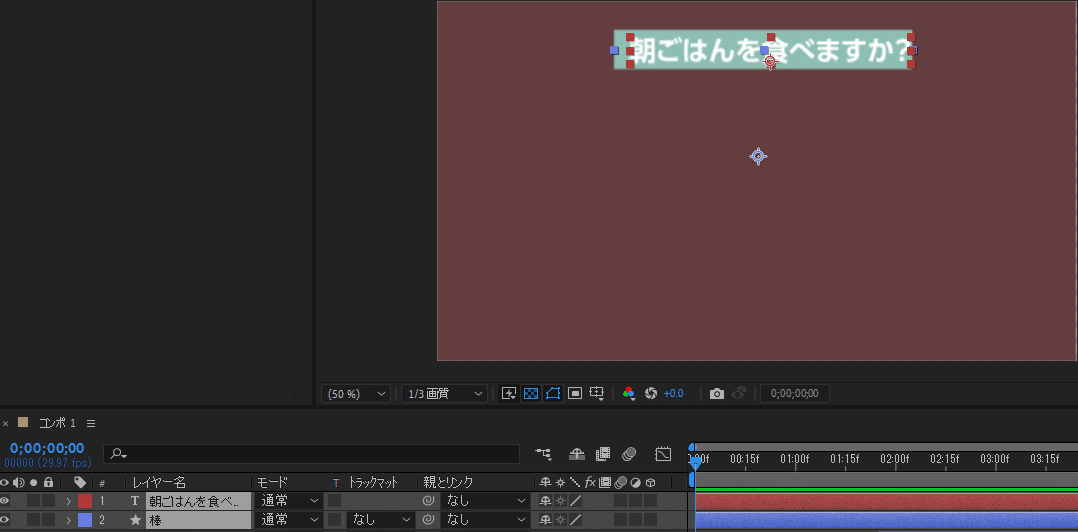Click the +0.0 exposure value
This screenshot has width=1078, height=532.
[x=673, y=394]
